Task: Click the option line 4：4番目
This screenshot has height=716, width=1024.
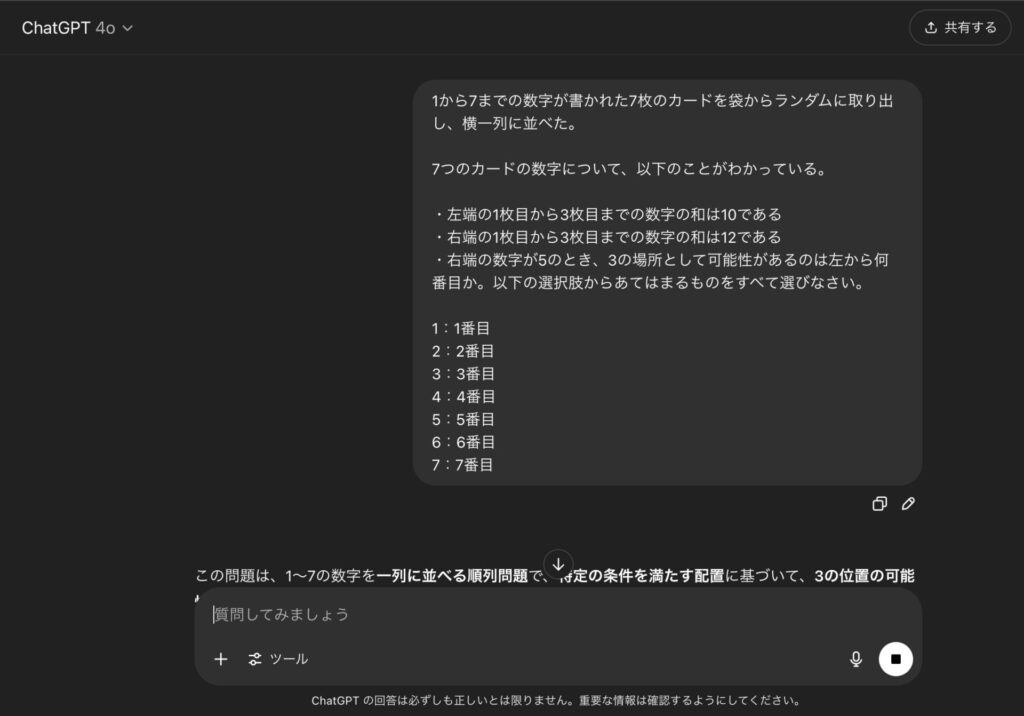Action: tap(463, 396)
